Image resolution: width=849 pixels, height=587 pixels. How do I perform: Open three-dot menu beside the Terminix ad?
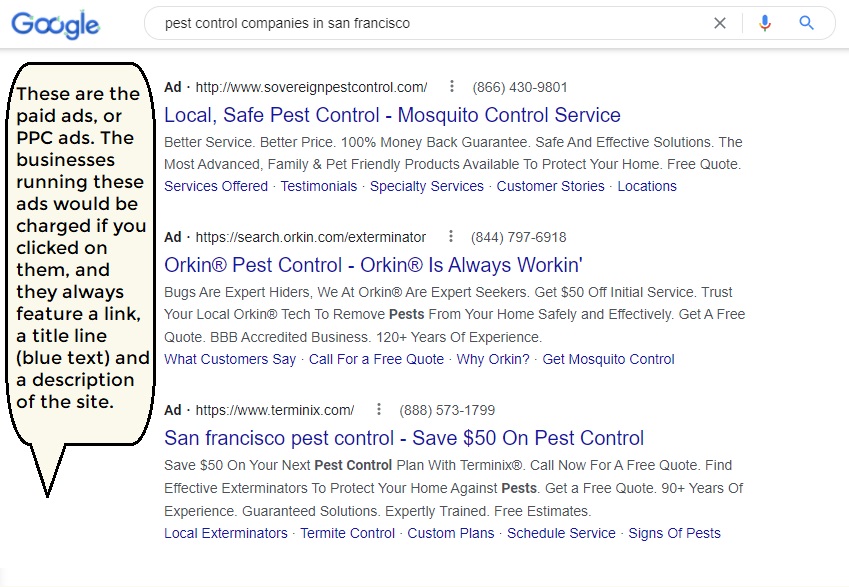(379, 409)
